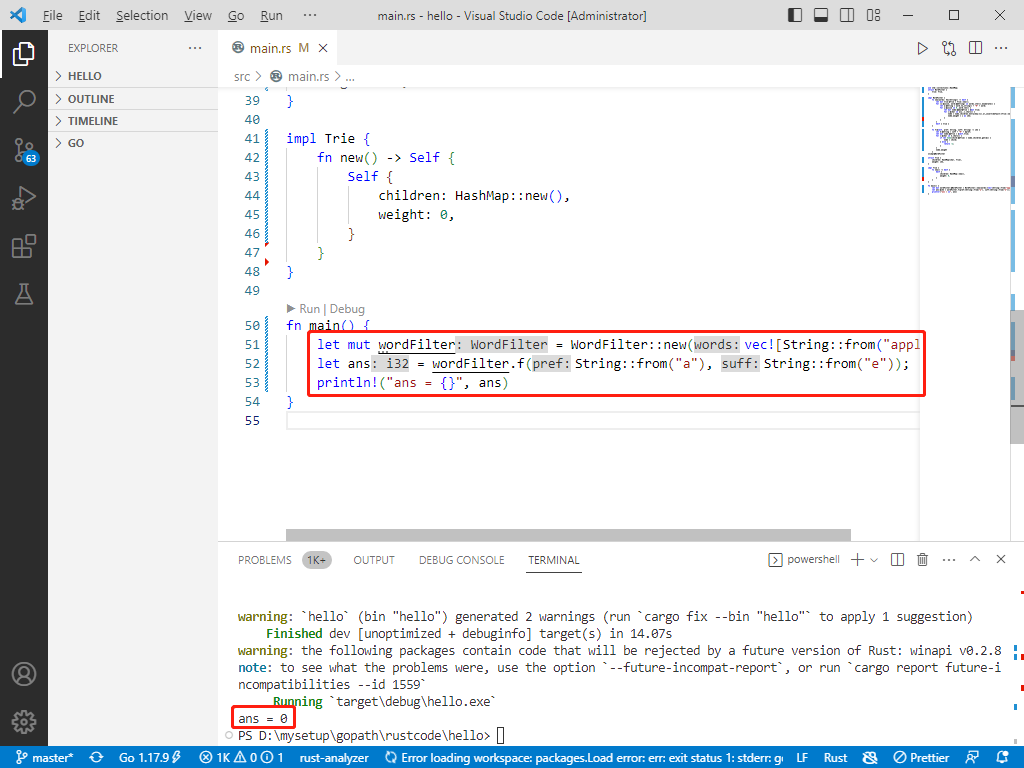Click the editor horizontal scrollbar
1024x768 pixels.
point(568,535)
